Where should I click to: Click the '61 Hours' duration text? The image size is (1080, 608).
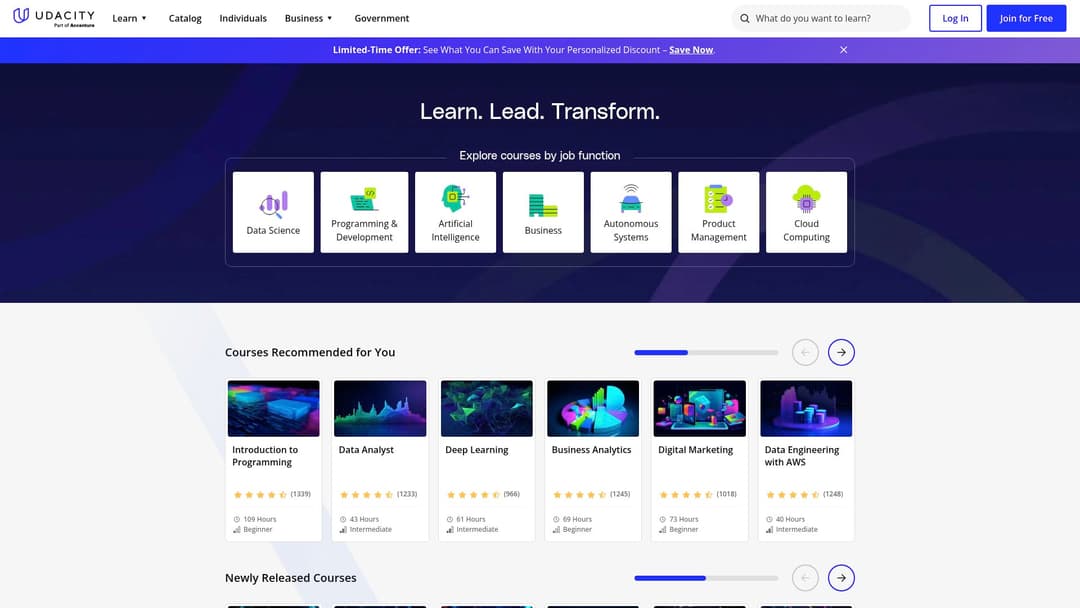tap(471, 519)
